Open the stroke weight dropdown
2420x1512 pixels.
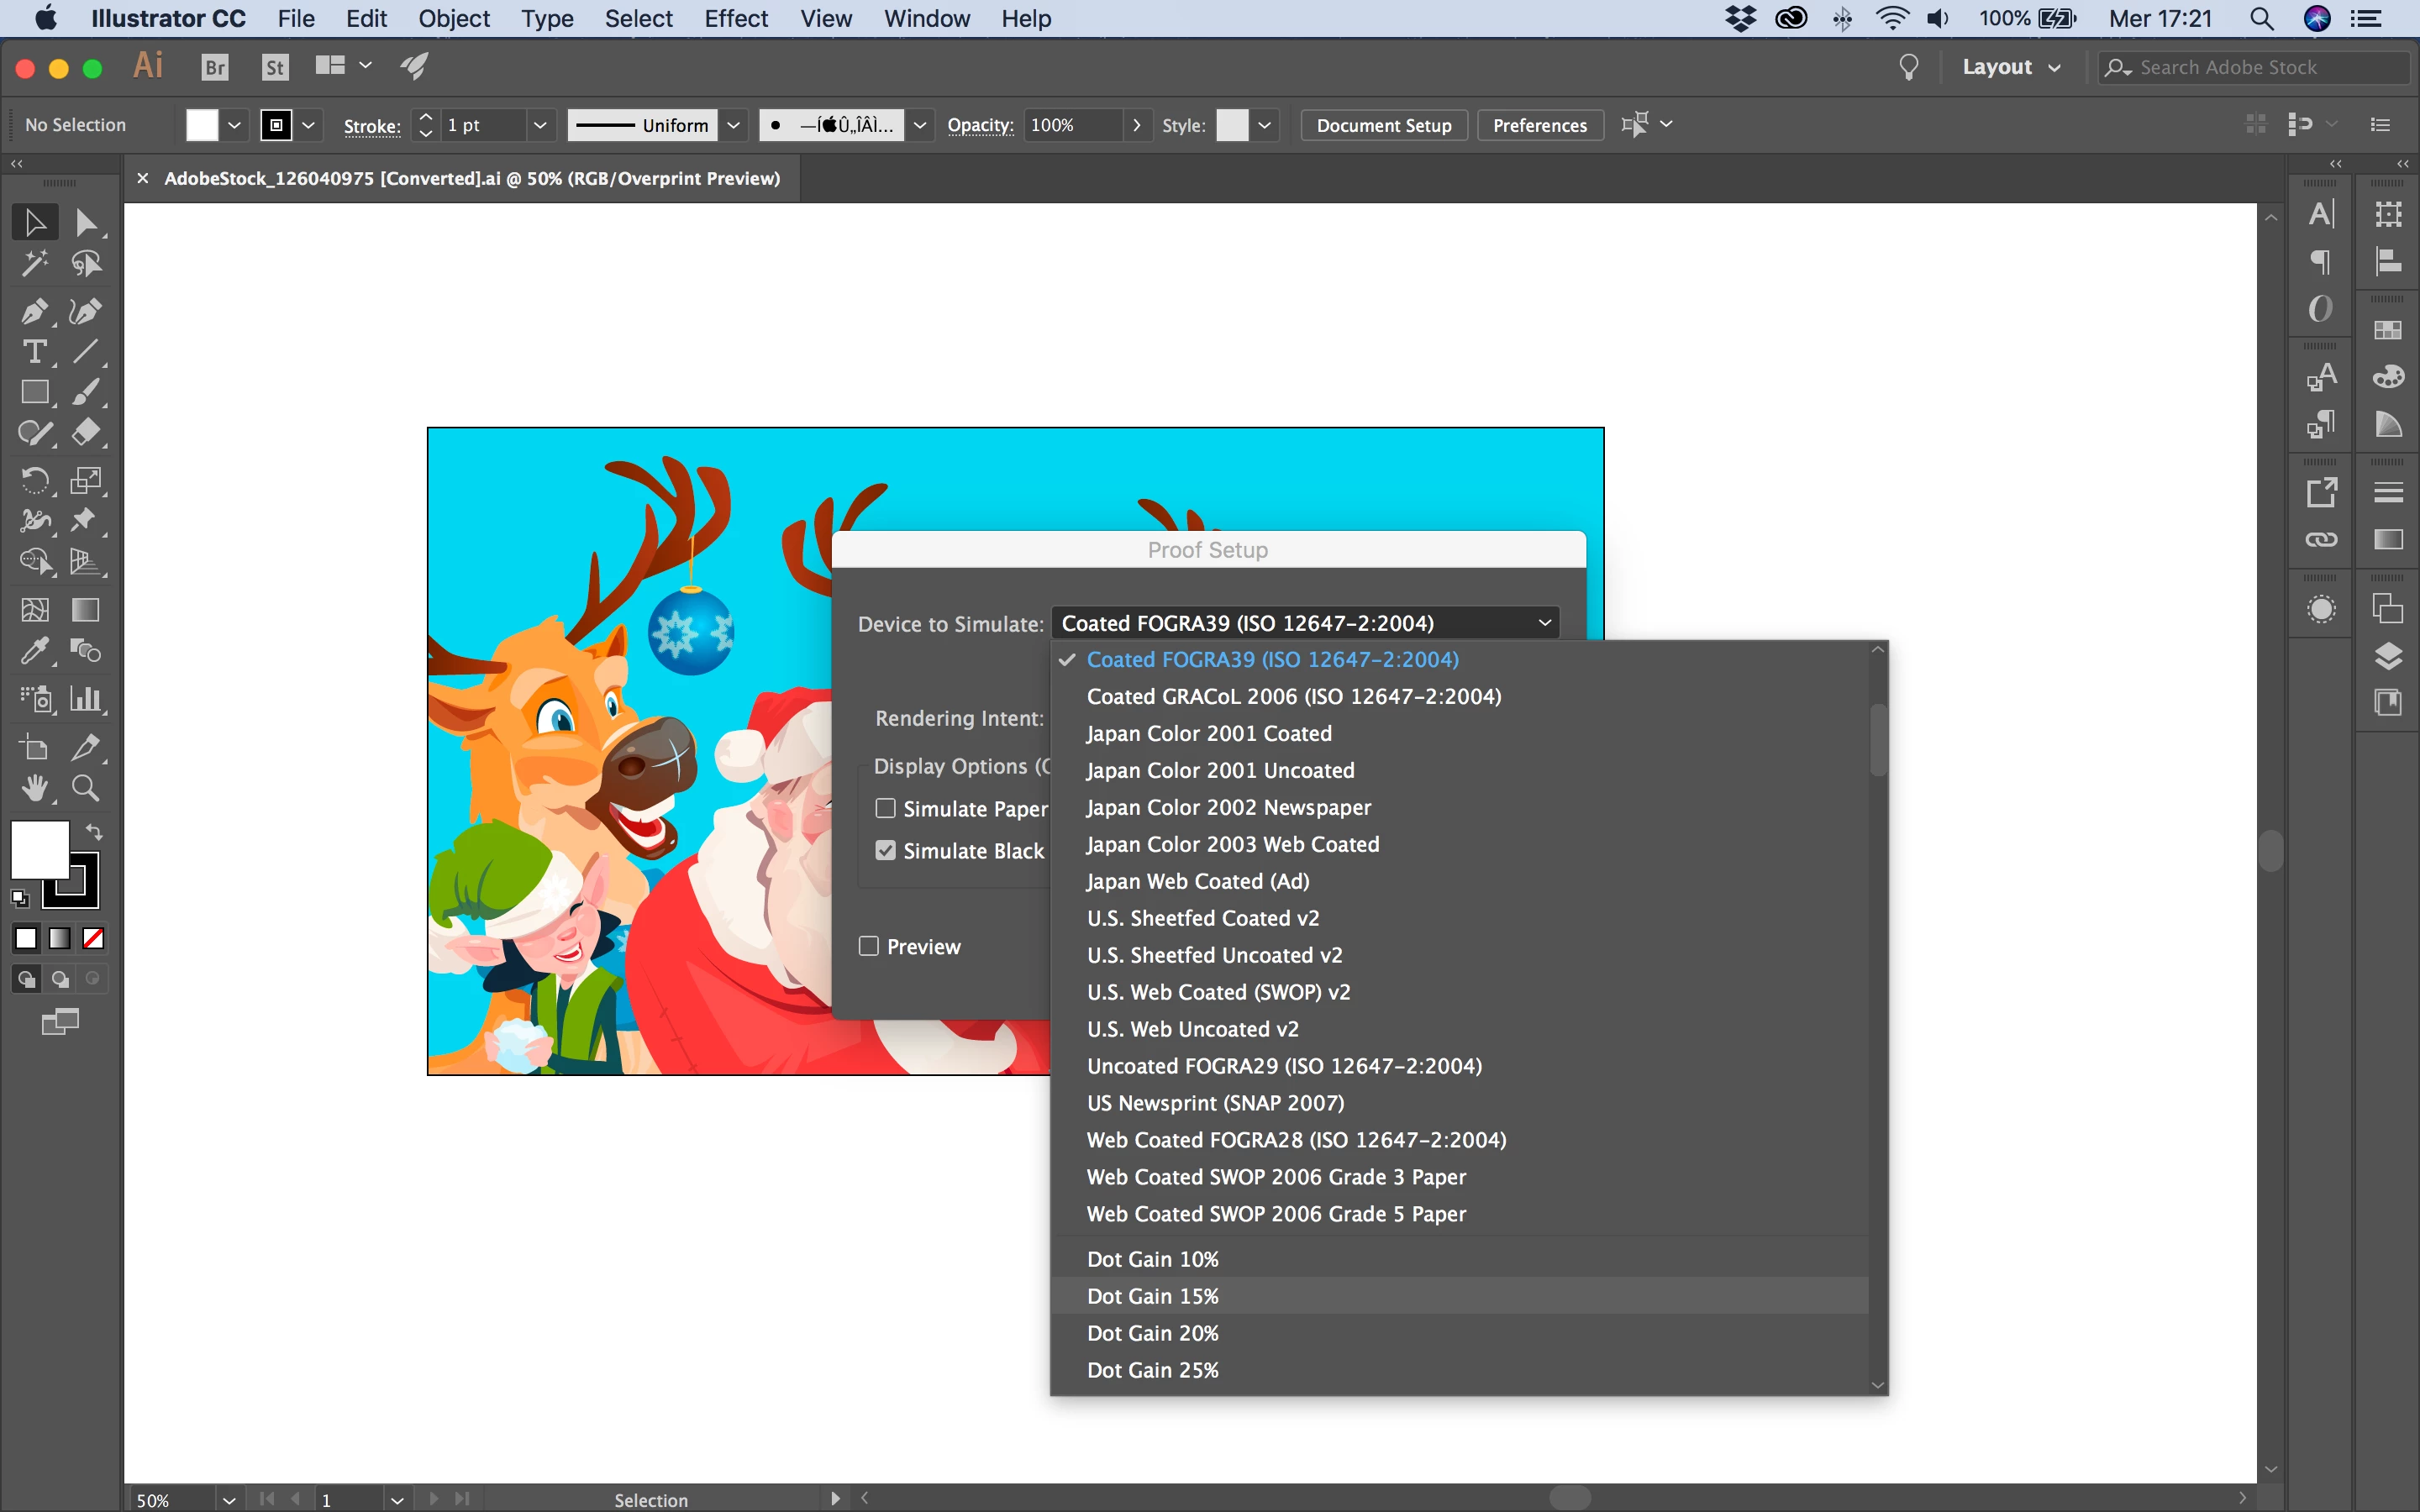540,125
